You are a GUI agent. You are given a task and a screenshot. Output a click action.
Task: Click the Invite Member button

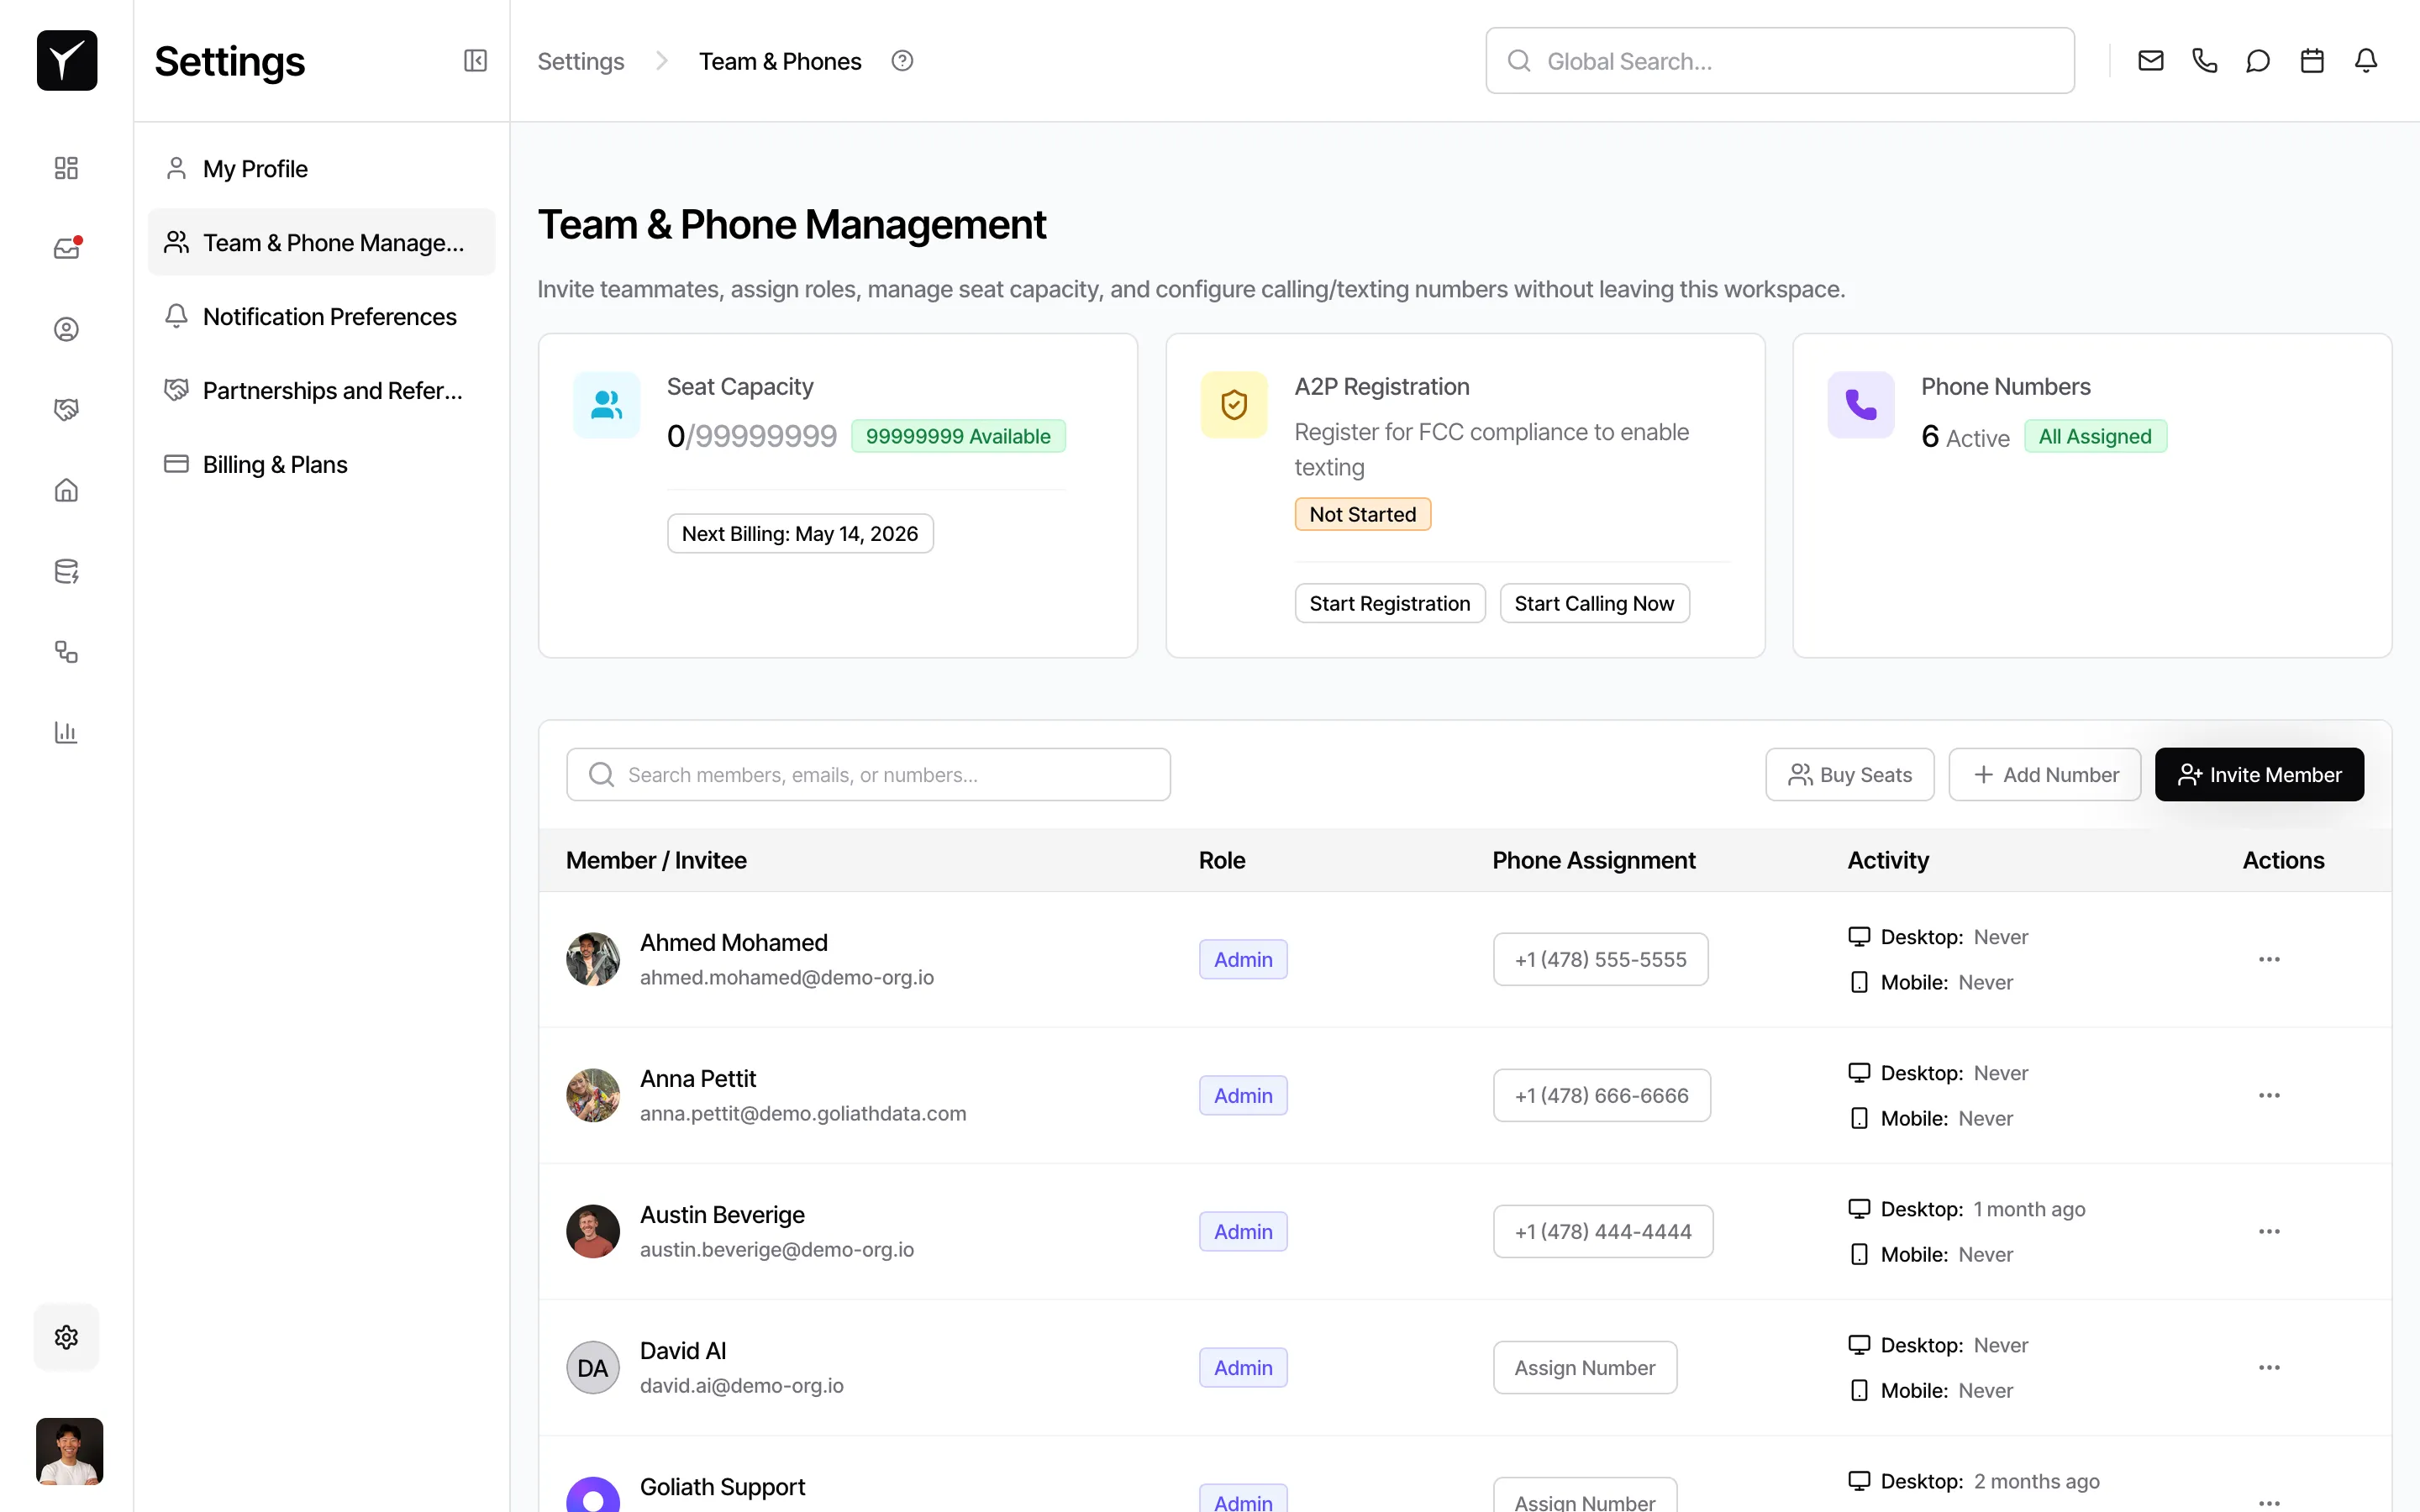2259,774
